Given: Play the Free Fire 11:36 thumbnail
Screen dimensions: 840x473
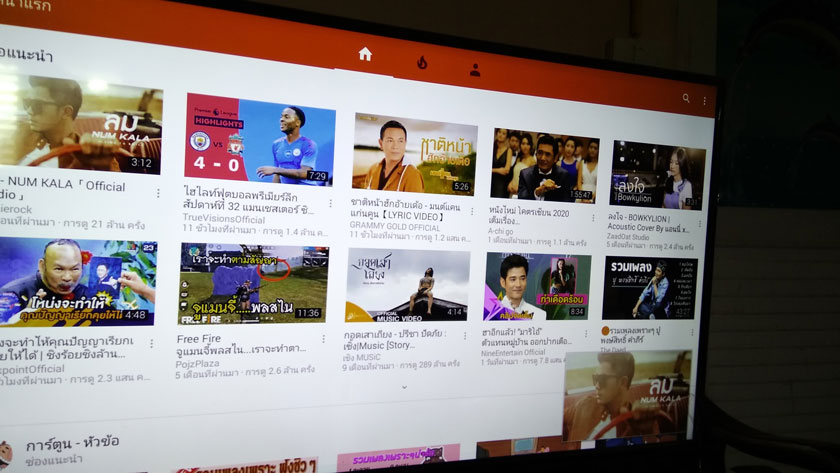Looking at the screenshot, I should [x=252, y=282].
